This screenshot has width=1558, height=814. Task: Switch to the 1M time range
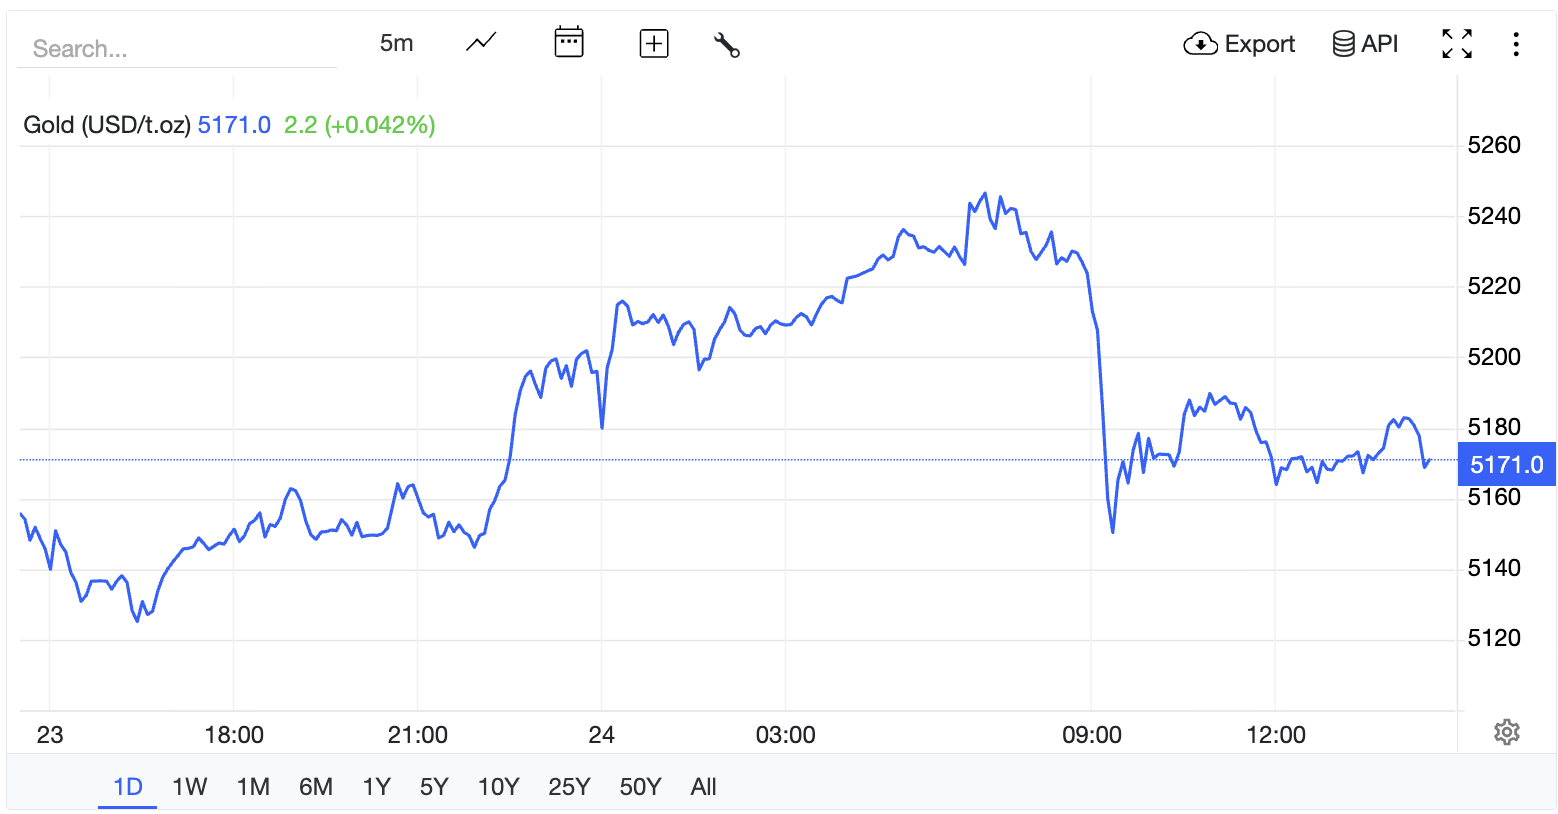(253, 787)
